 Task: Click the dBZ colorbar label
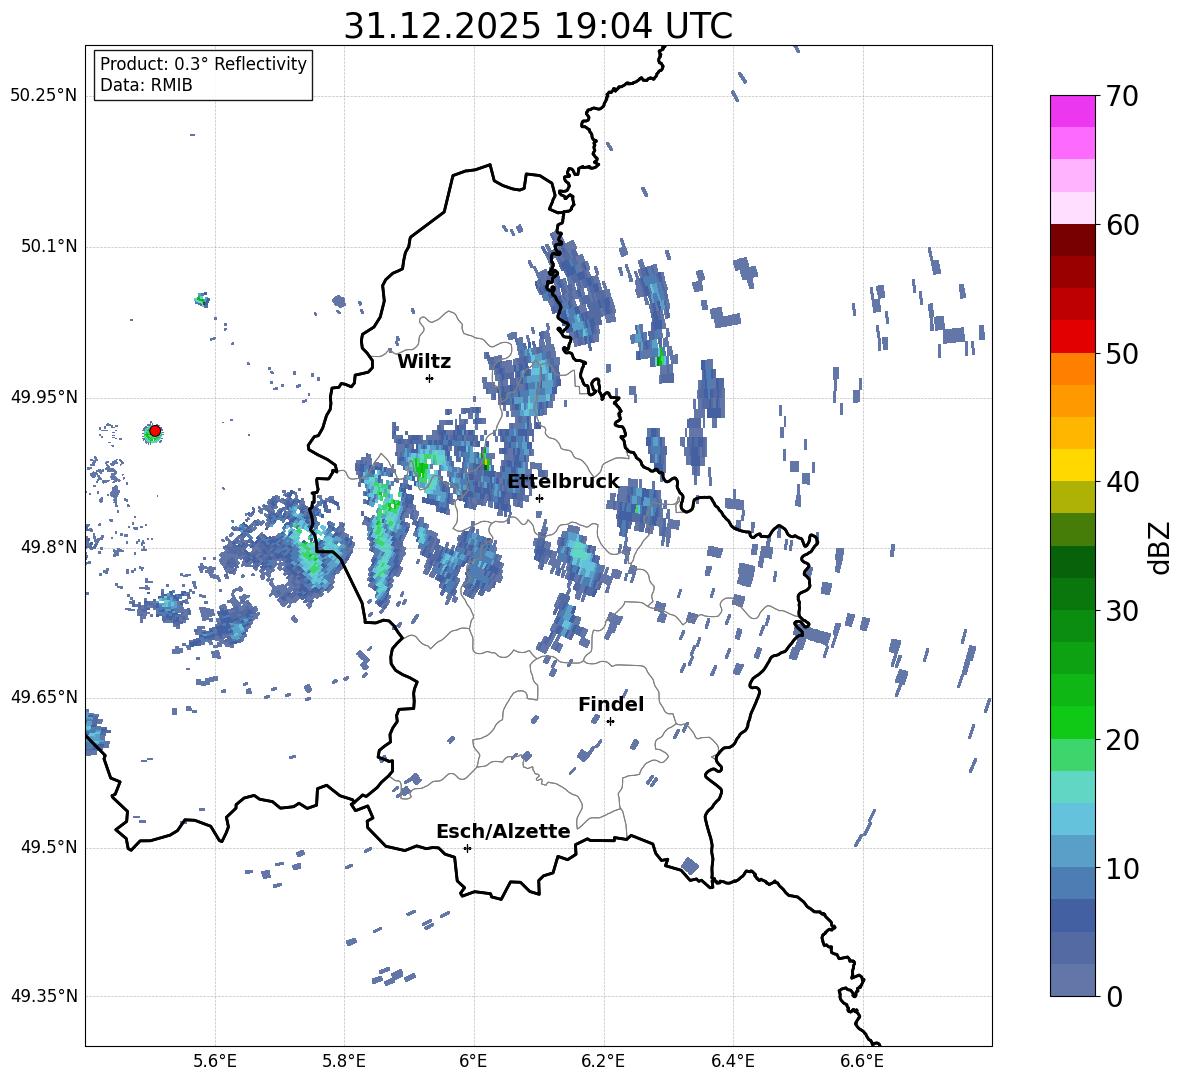(x=1159, y=547)
